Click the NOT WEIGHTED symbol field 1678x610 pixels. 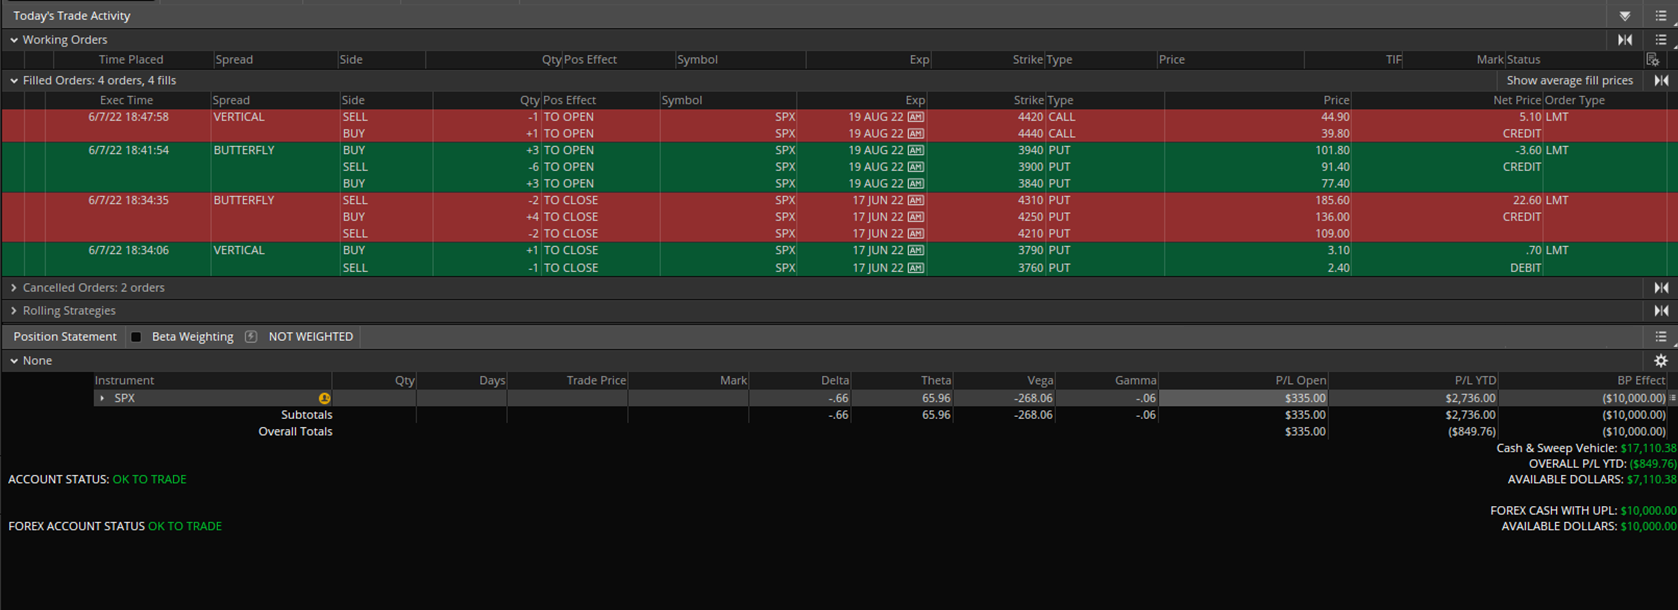[x=311, y=337]
